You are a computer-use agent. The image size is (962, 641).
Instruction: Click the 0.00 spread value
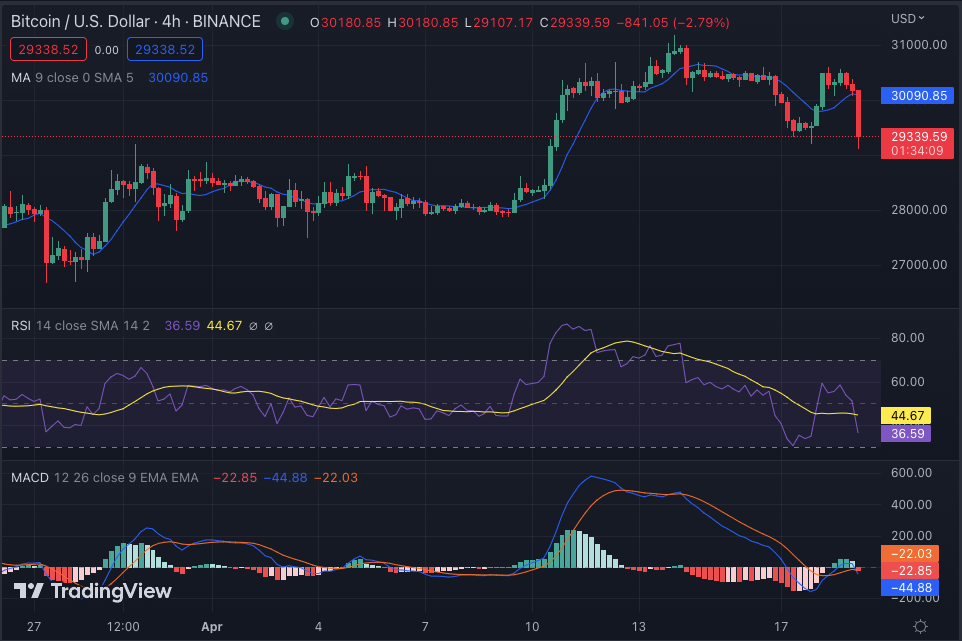point(107,50)
